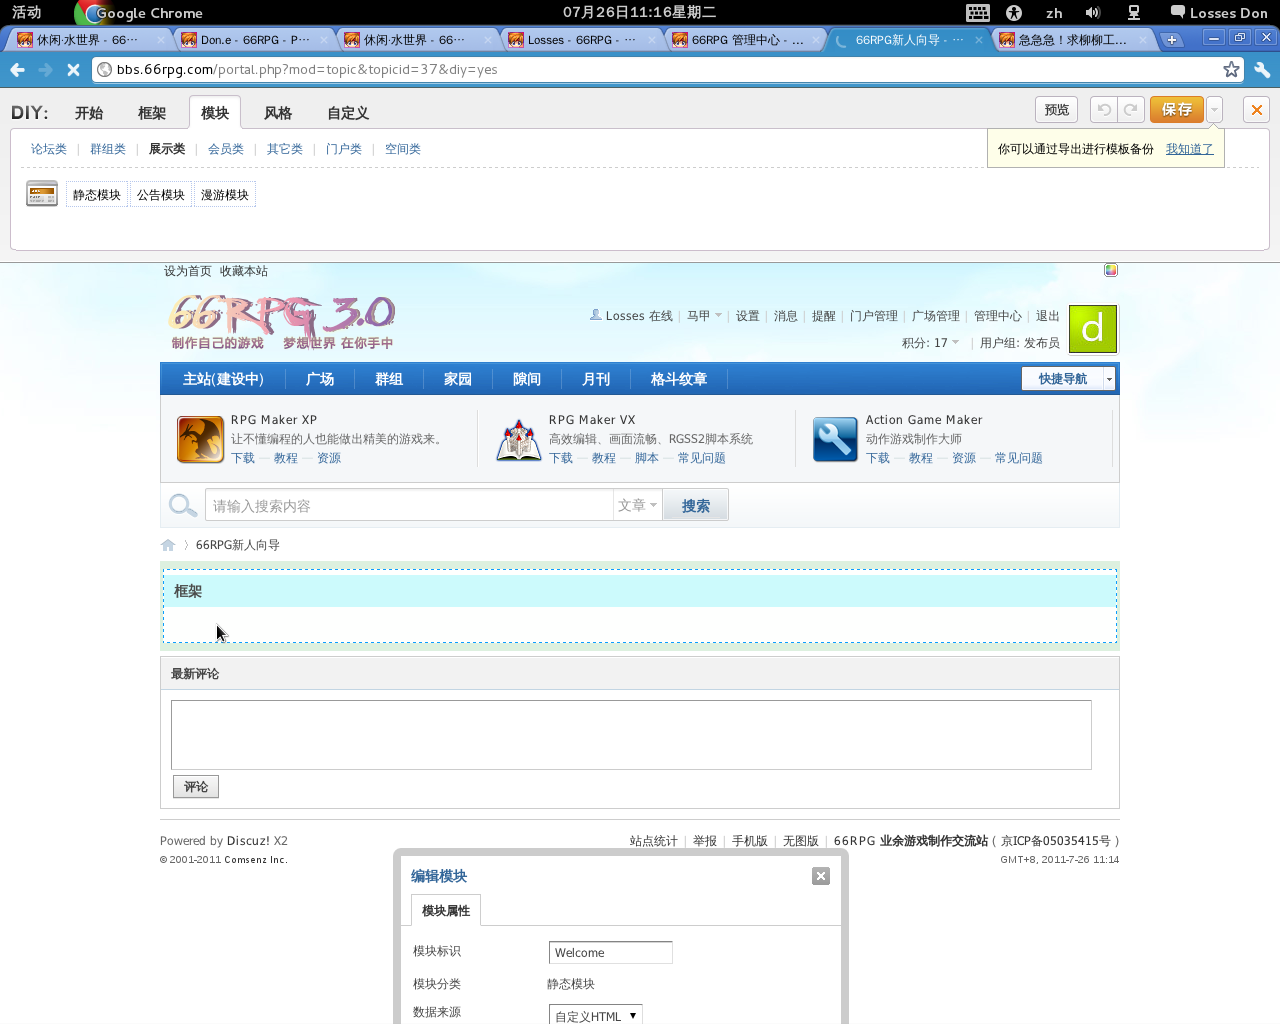This screenshot has height=1024, width=1280.
Task: Click the 搜索 button
Action: click(696, 505)
